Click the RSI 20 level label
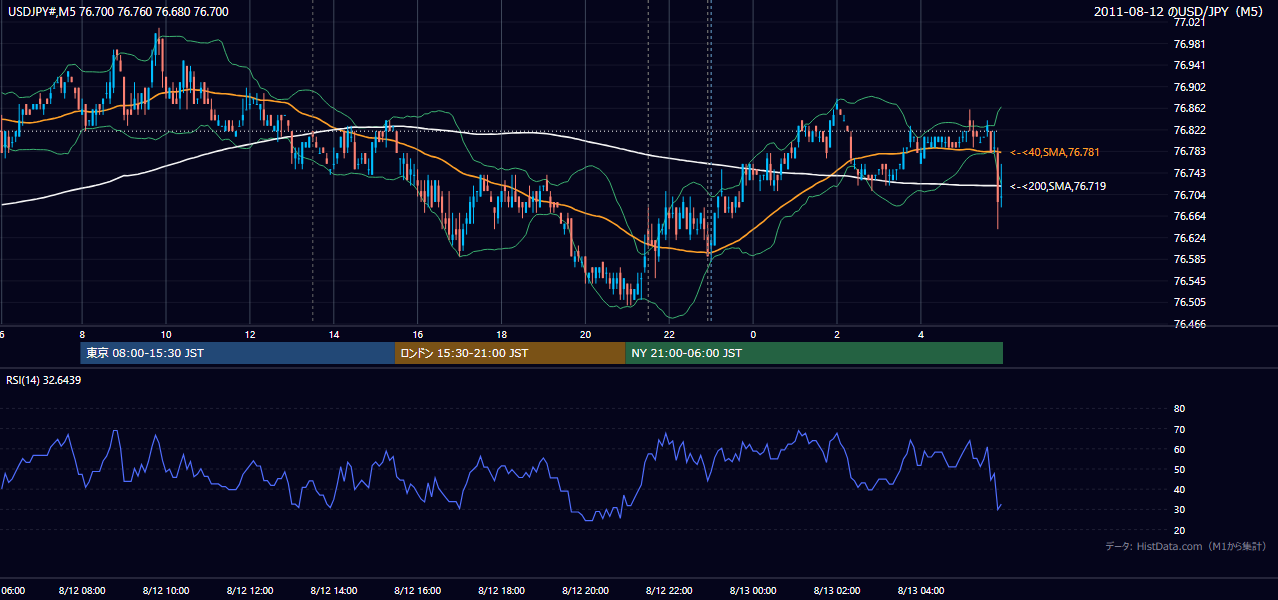This screenshot has height=600, width=1278. 1179,530
